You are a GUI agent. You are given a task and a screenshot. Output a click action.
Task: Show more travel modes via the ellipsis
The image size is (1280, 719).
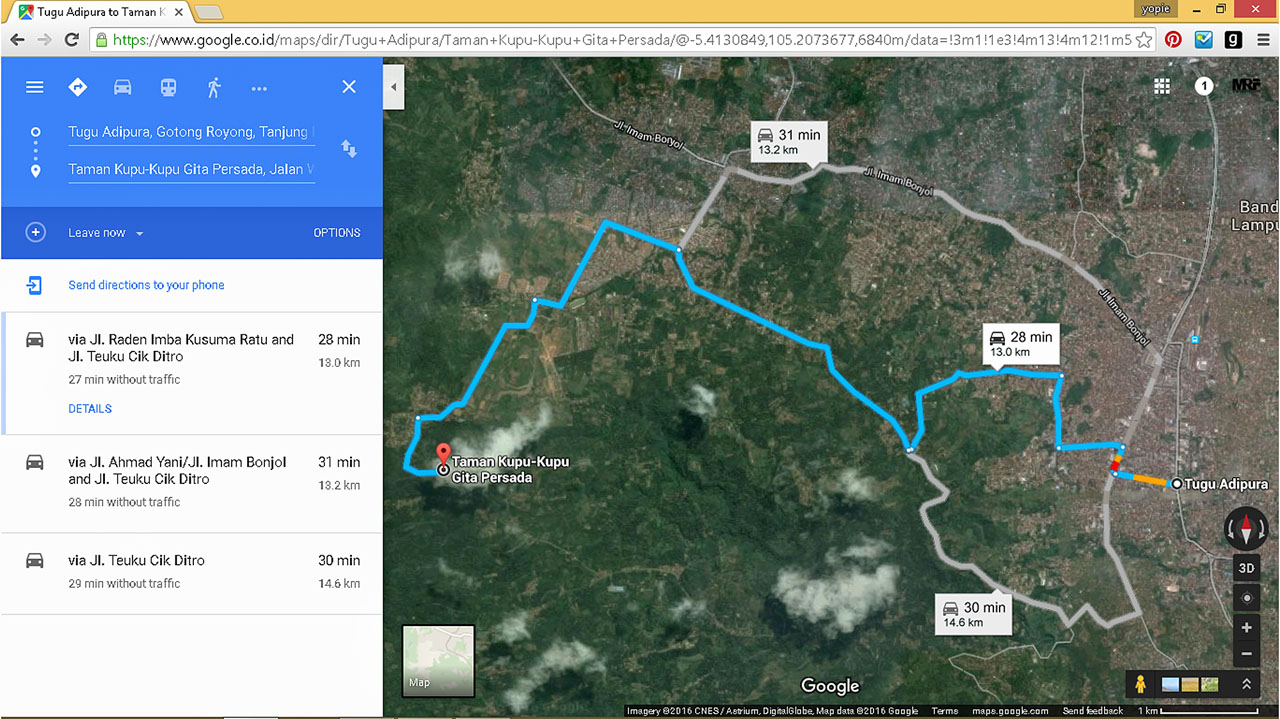point(259,88)
